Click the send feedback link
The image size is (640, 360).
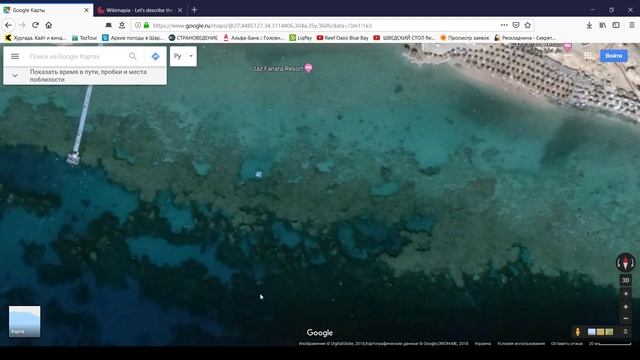coord(567,344)
